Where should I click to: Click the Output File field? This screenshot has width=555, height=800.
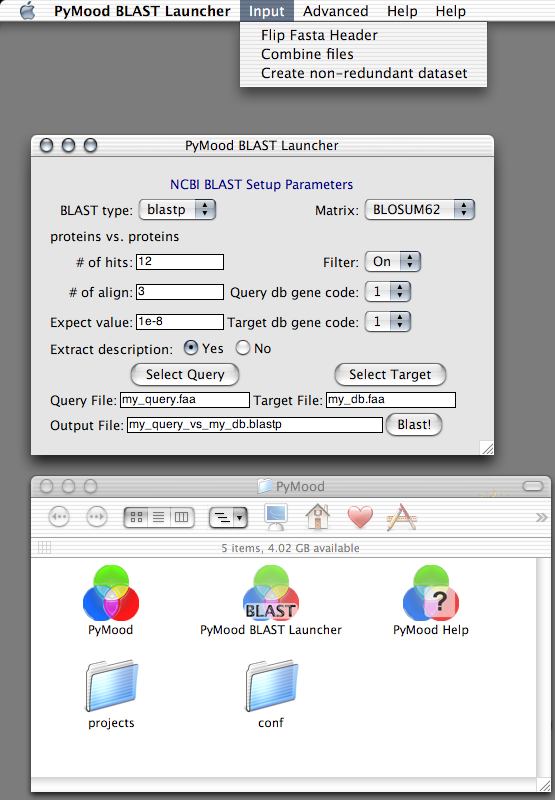pos(255,425)
